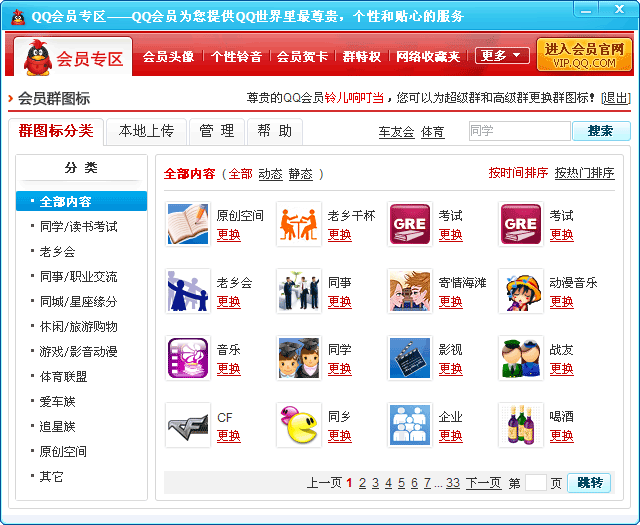Image resolution: width=640 pixels, height=525 pixels.
Task: Select the 群图标分类 tab
Action: pos(56,131)
